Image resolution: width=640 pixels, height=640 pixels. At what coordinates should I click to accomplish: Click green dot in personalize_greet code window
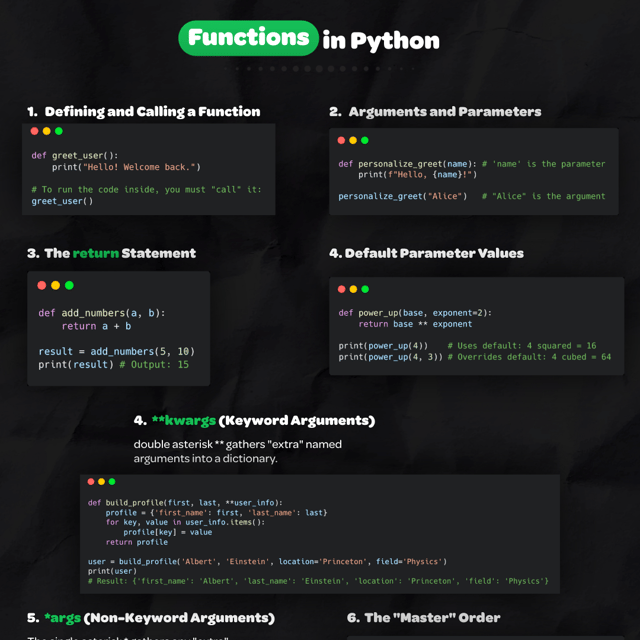[x=365, y=141]
